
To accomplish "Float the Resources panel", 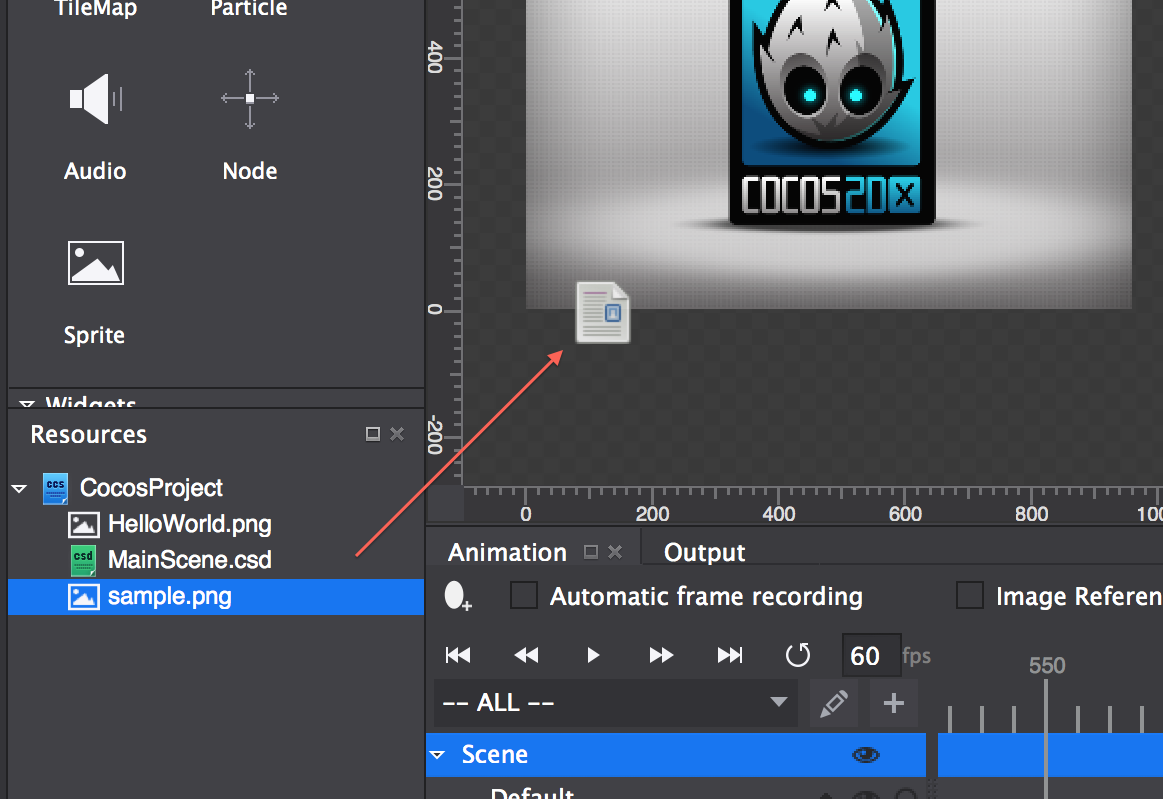I will pyautogui.click(x=373, y=434).
